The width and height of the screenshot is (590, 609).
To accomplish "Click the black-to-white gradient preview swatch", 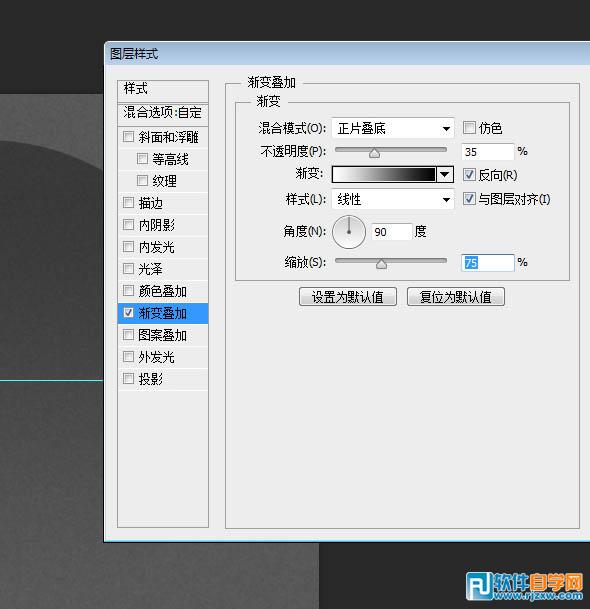I will (384, 175).
